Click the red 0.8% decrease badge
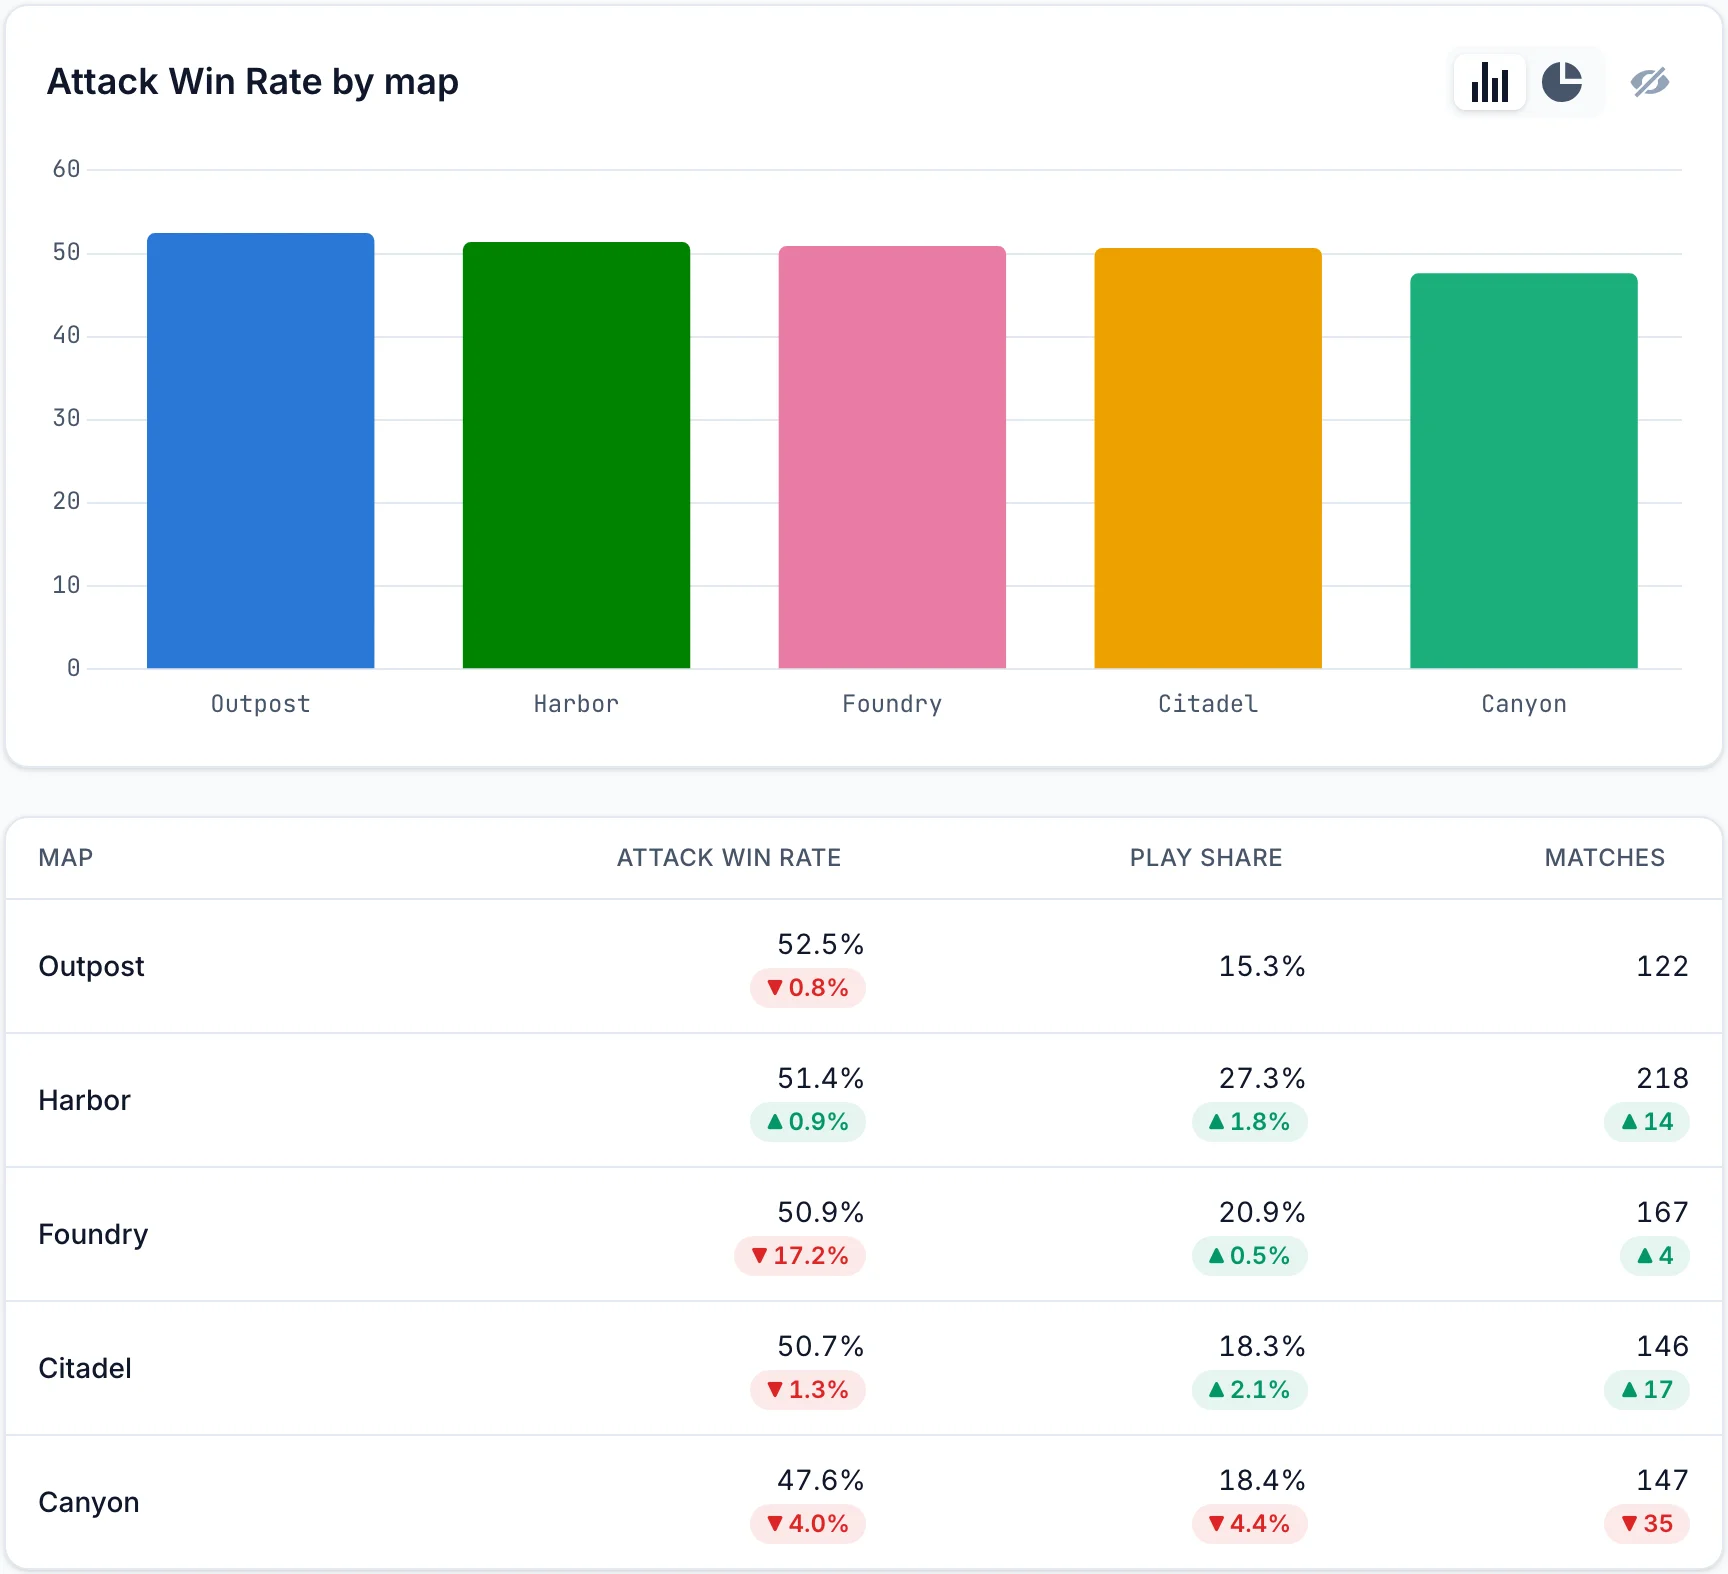This screenshot has width=1728, height=1574. pyautogui.click(x=808, y=988)
